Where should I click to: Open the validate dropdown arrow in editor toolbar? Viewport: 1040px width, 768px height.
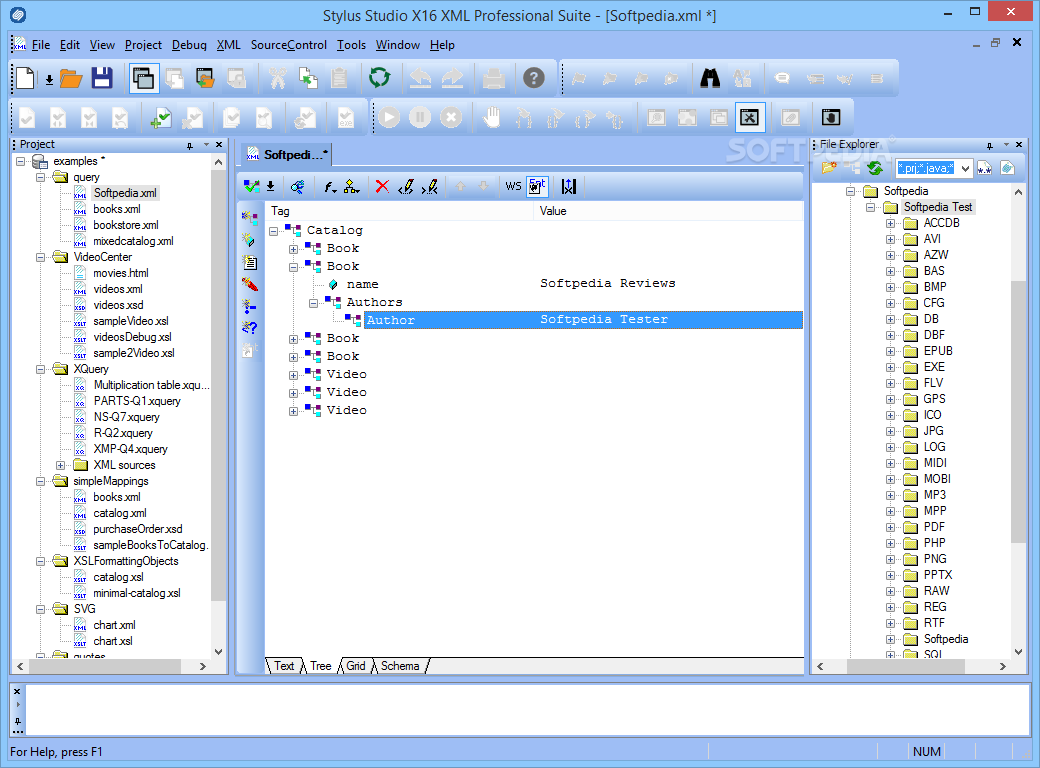coord(271,187)
